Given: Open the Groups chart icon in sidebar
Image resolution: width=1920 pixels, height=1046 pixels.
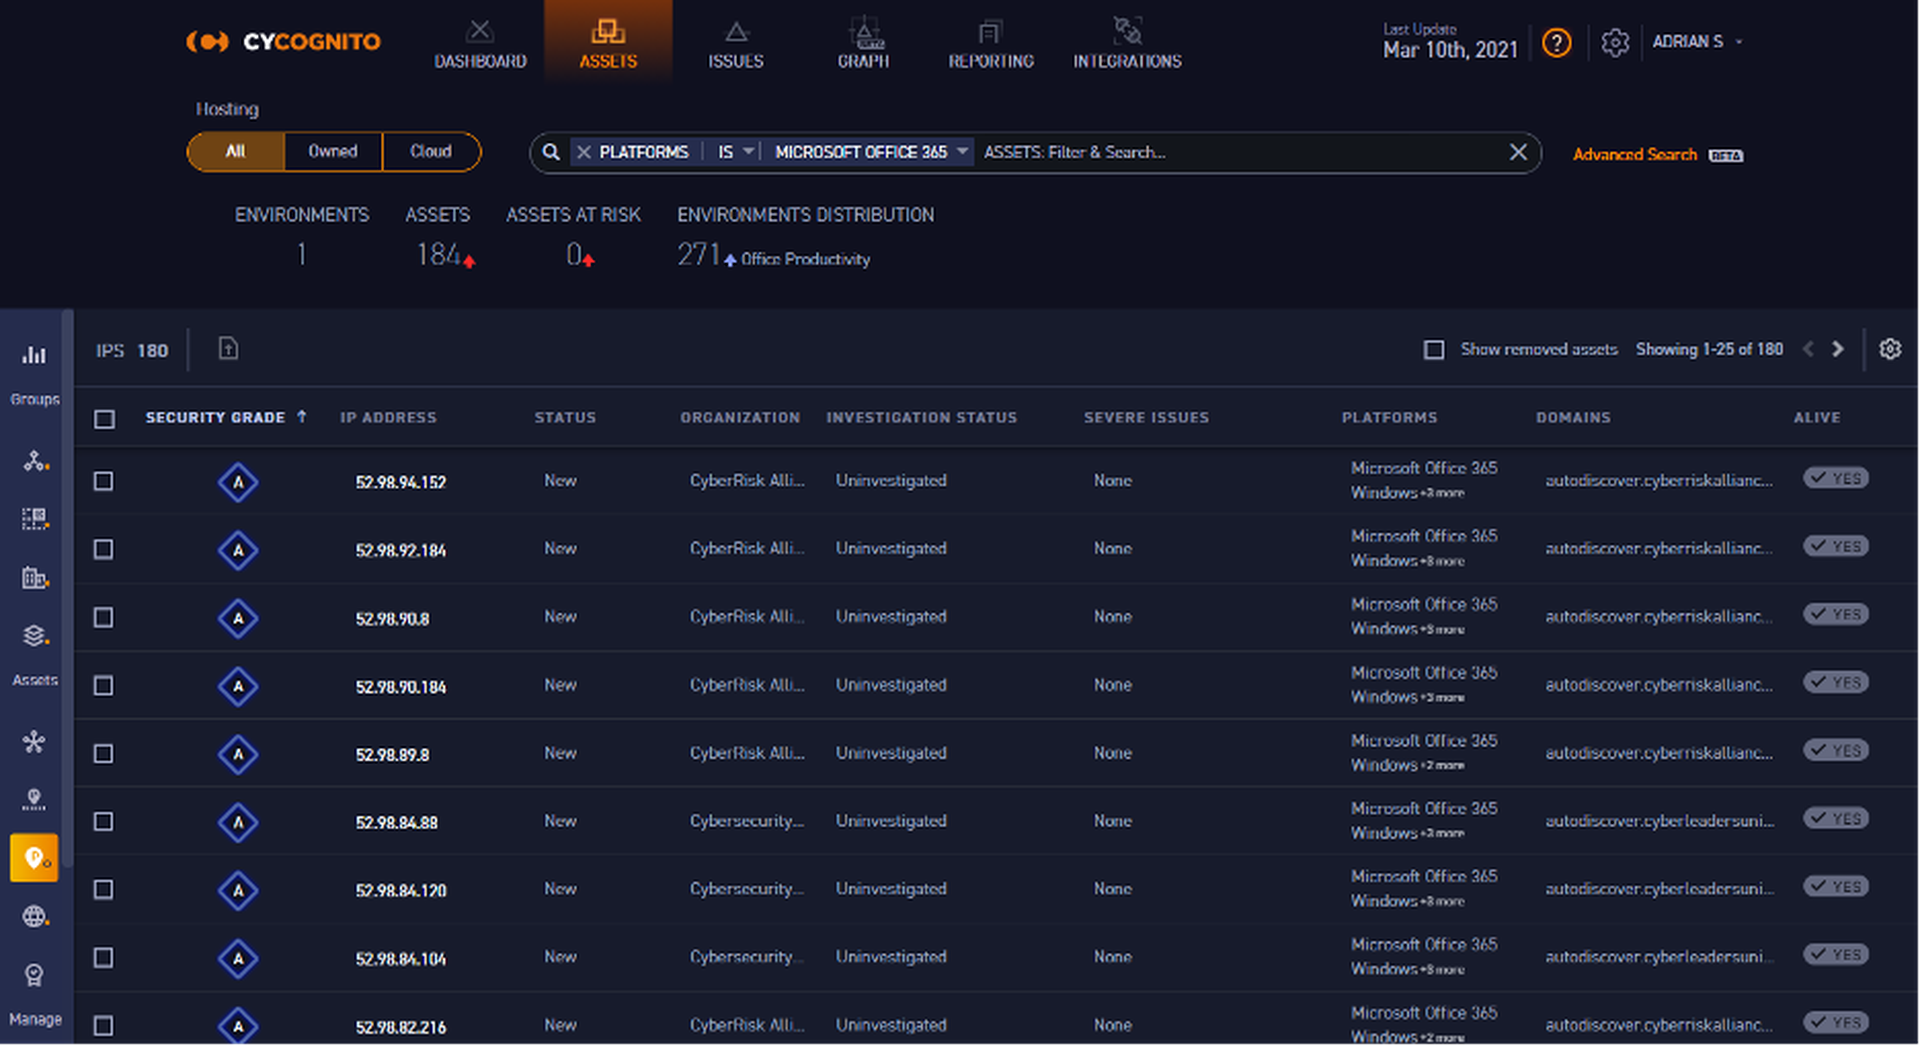Looking at the screenshot, I should pyautogui.click(x=35, y=355).
